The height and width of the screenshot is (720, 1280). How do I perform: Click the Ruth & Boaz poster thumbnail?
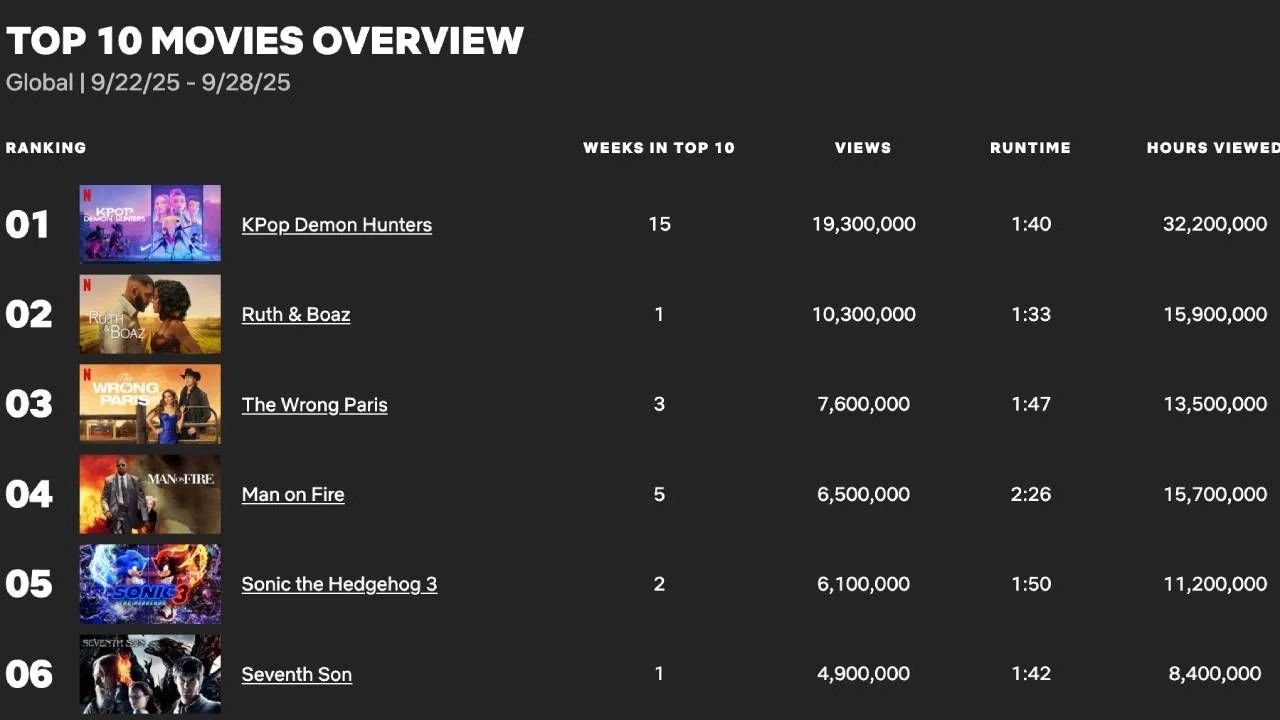coord(150,314)
